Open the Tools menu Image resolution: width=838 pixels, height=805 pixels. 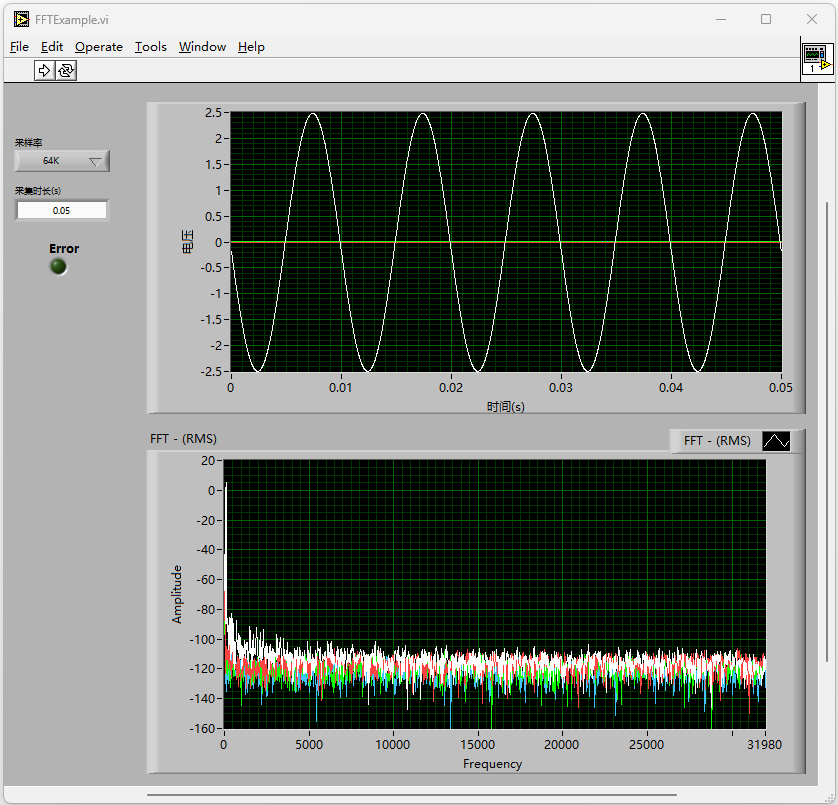[x=151, y=47]
